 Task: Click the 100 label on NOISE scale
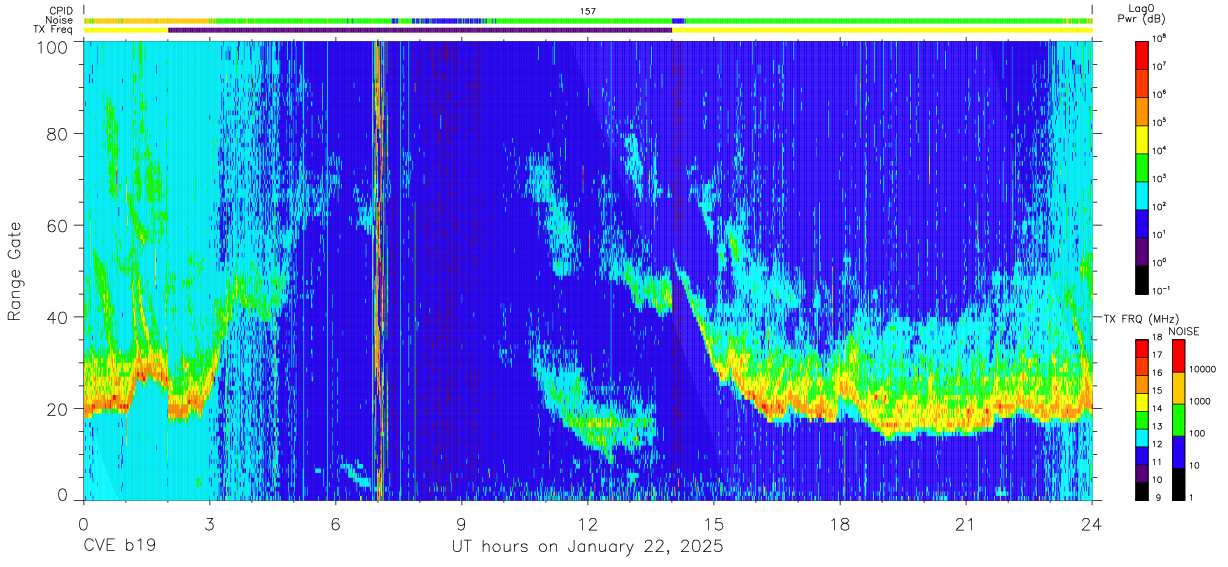[x=1197, y=433]
